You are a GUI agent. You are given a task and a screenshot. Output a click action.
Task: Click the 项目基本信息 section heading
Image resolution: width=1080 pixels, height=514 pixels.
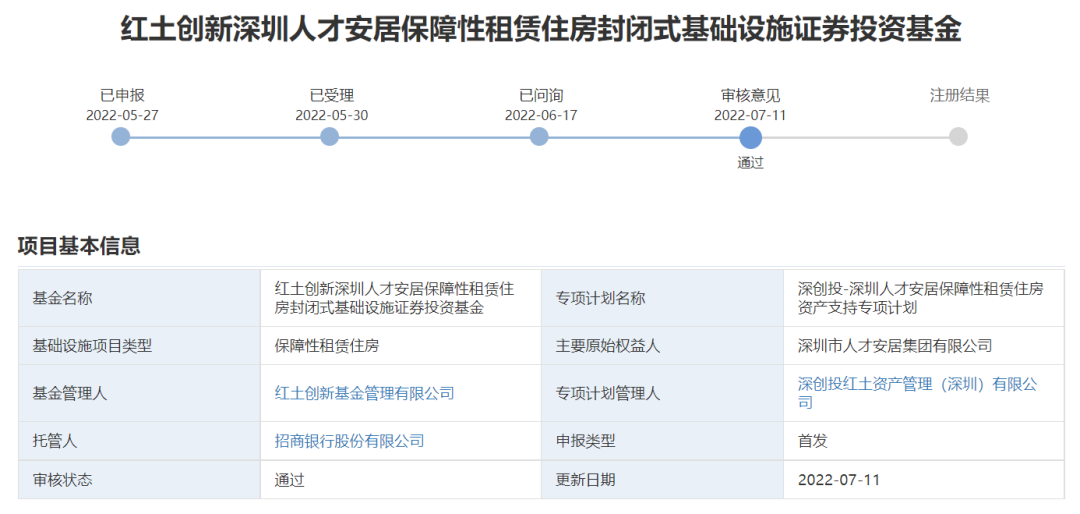(x=79, y=246)
